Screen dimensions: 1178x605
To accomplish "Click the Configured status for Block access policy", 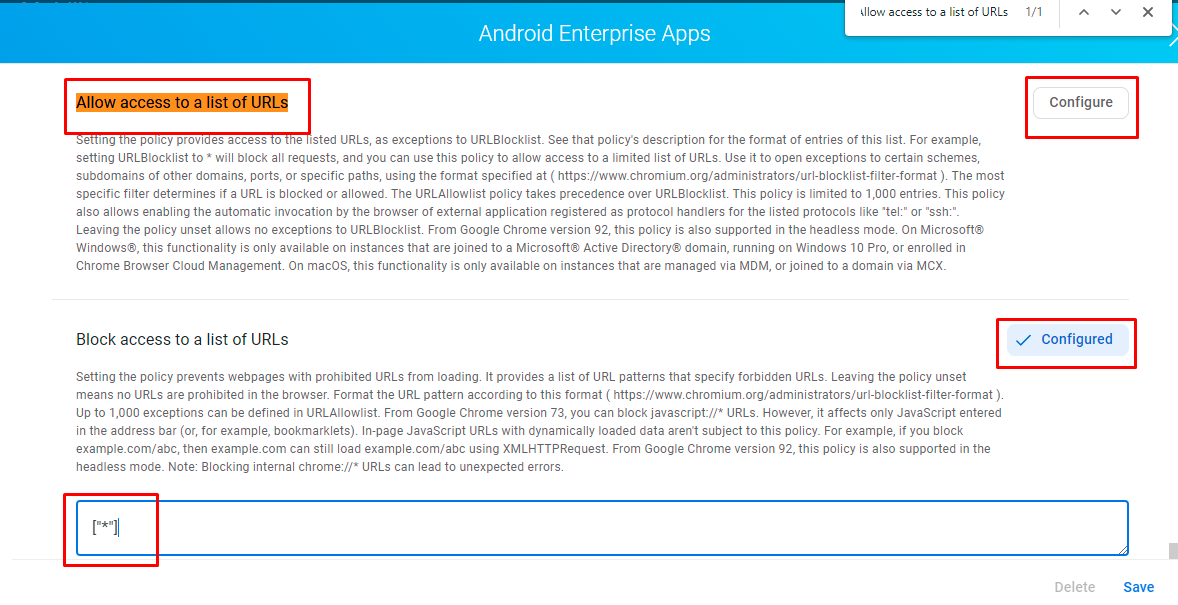I will click(x=1065, y=340).
